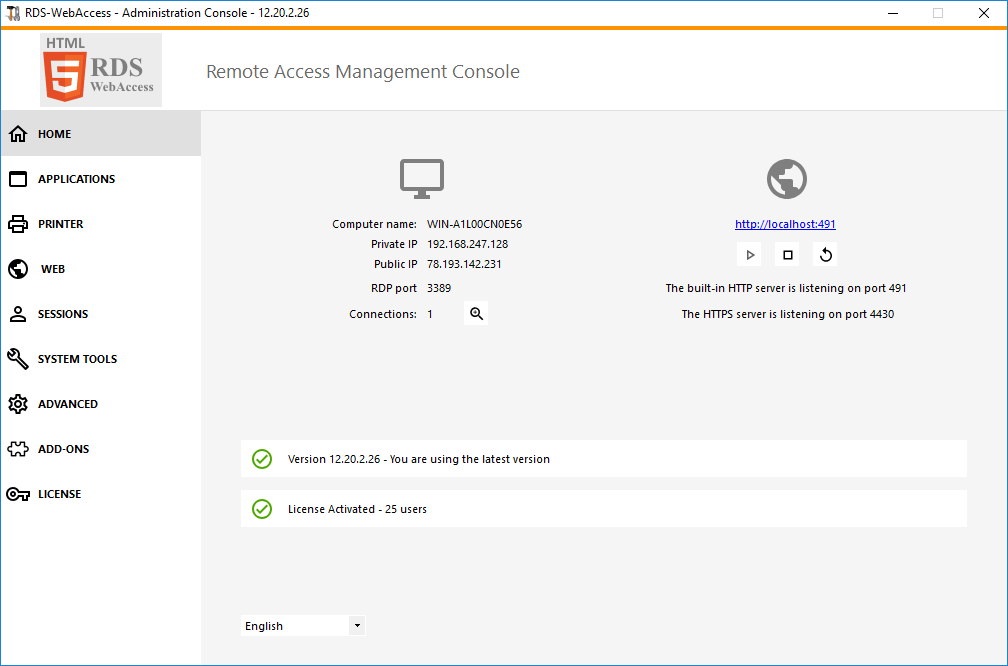Click Remote Access Management Console heading

pos(363,71)
